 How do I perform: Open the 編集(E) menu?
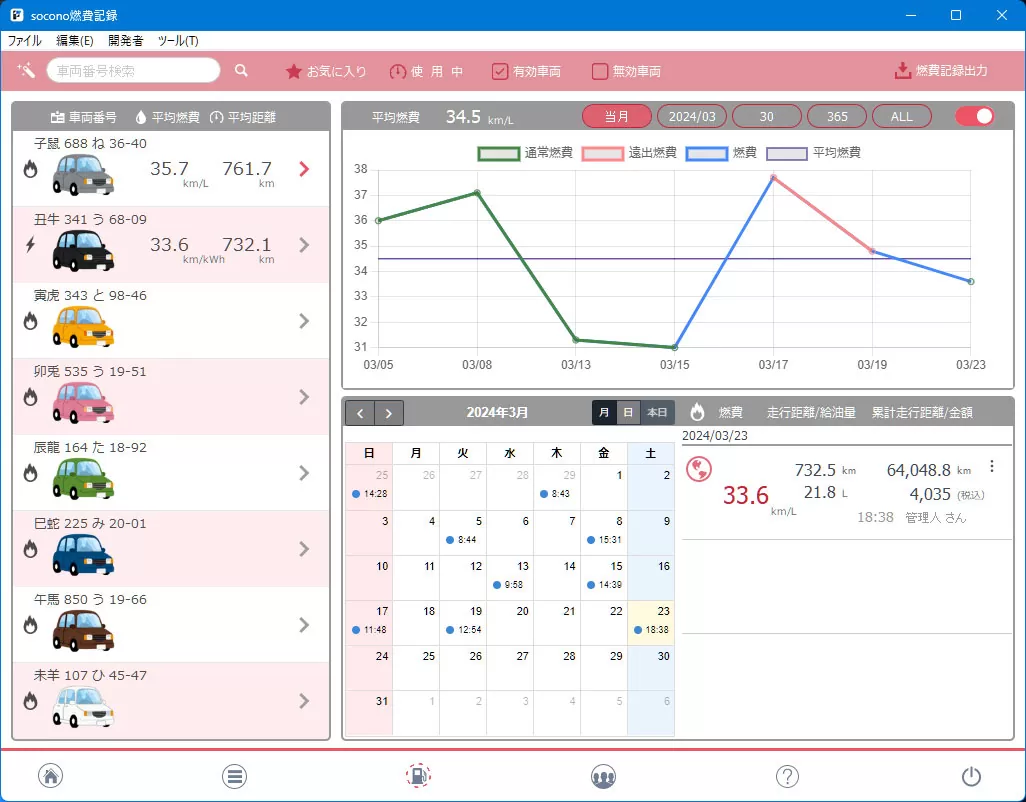tap(75, 41)
